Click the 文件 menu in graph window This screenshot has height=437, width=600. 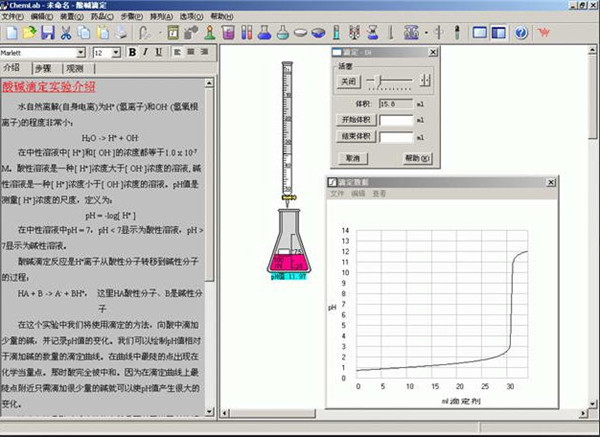337,194
